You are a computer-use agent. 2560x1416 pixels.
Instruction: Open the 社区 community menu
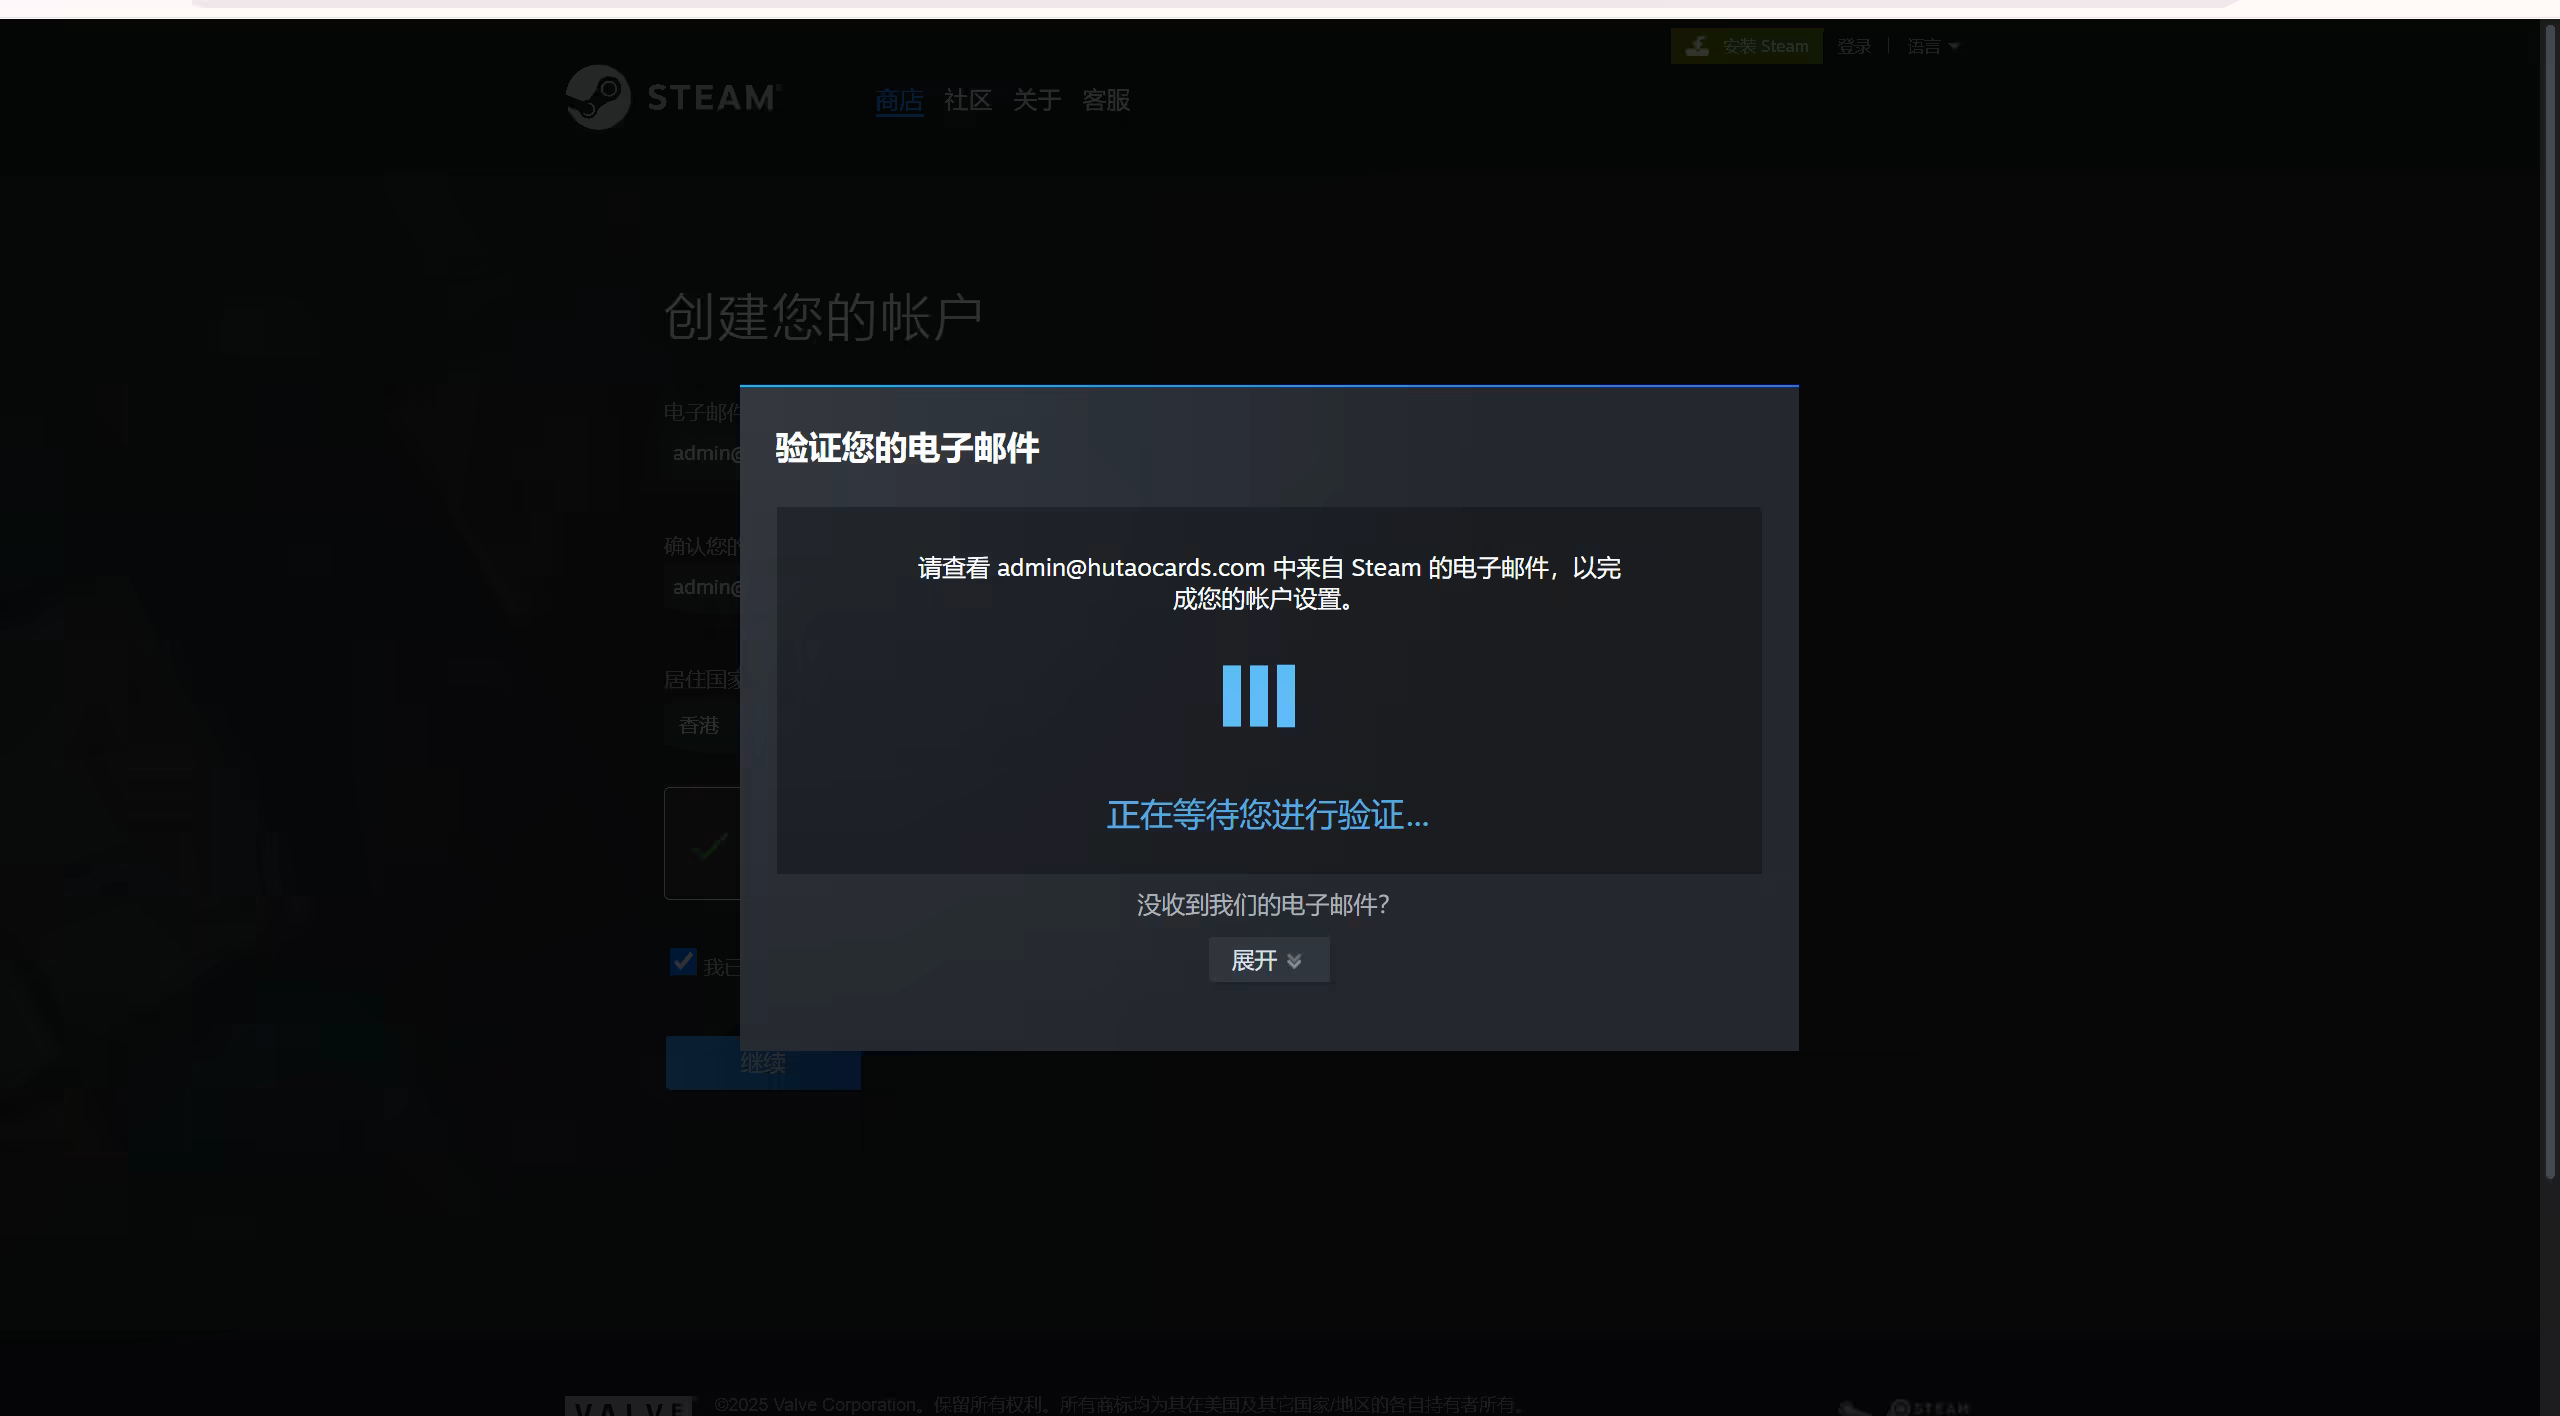coord(967,100)
